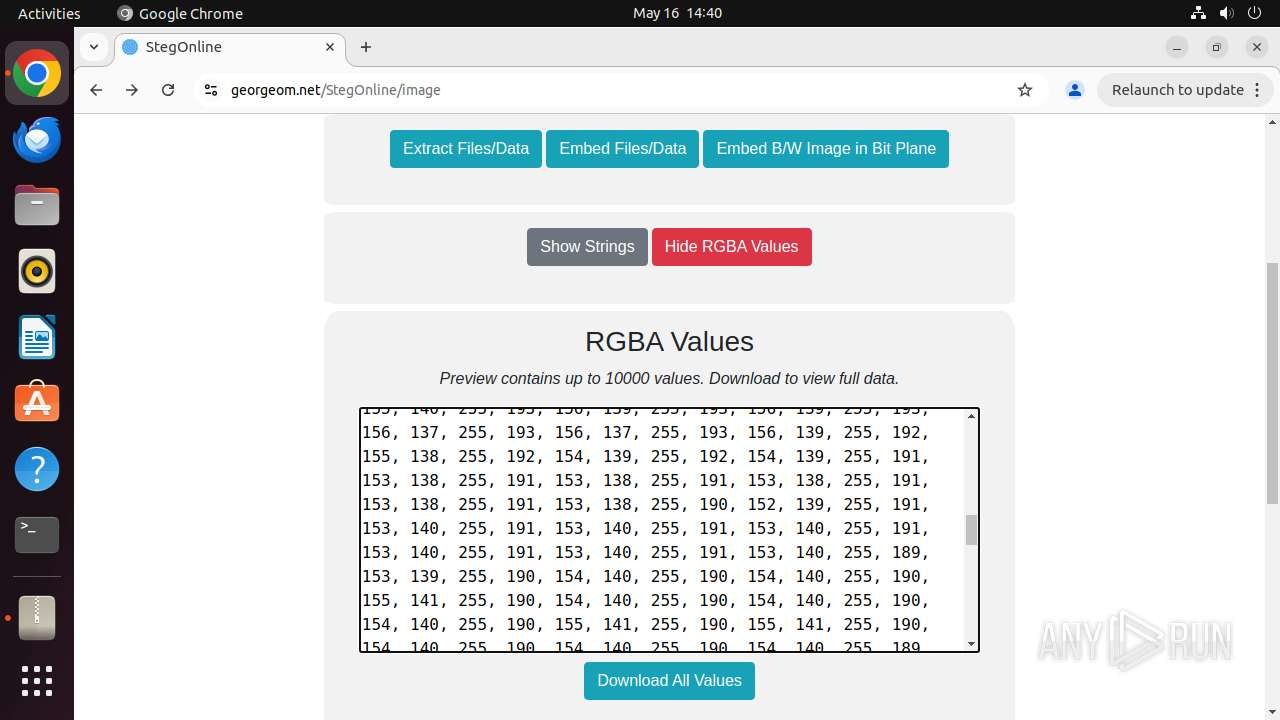
Task: Switch to the StegOnline tab
Action: (x=230, y=47)
